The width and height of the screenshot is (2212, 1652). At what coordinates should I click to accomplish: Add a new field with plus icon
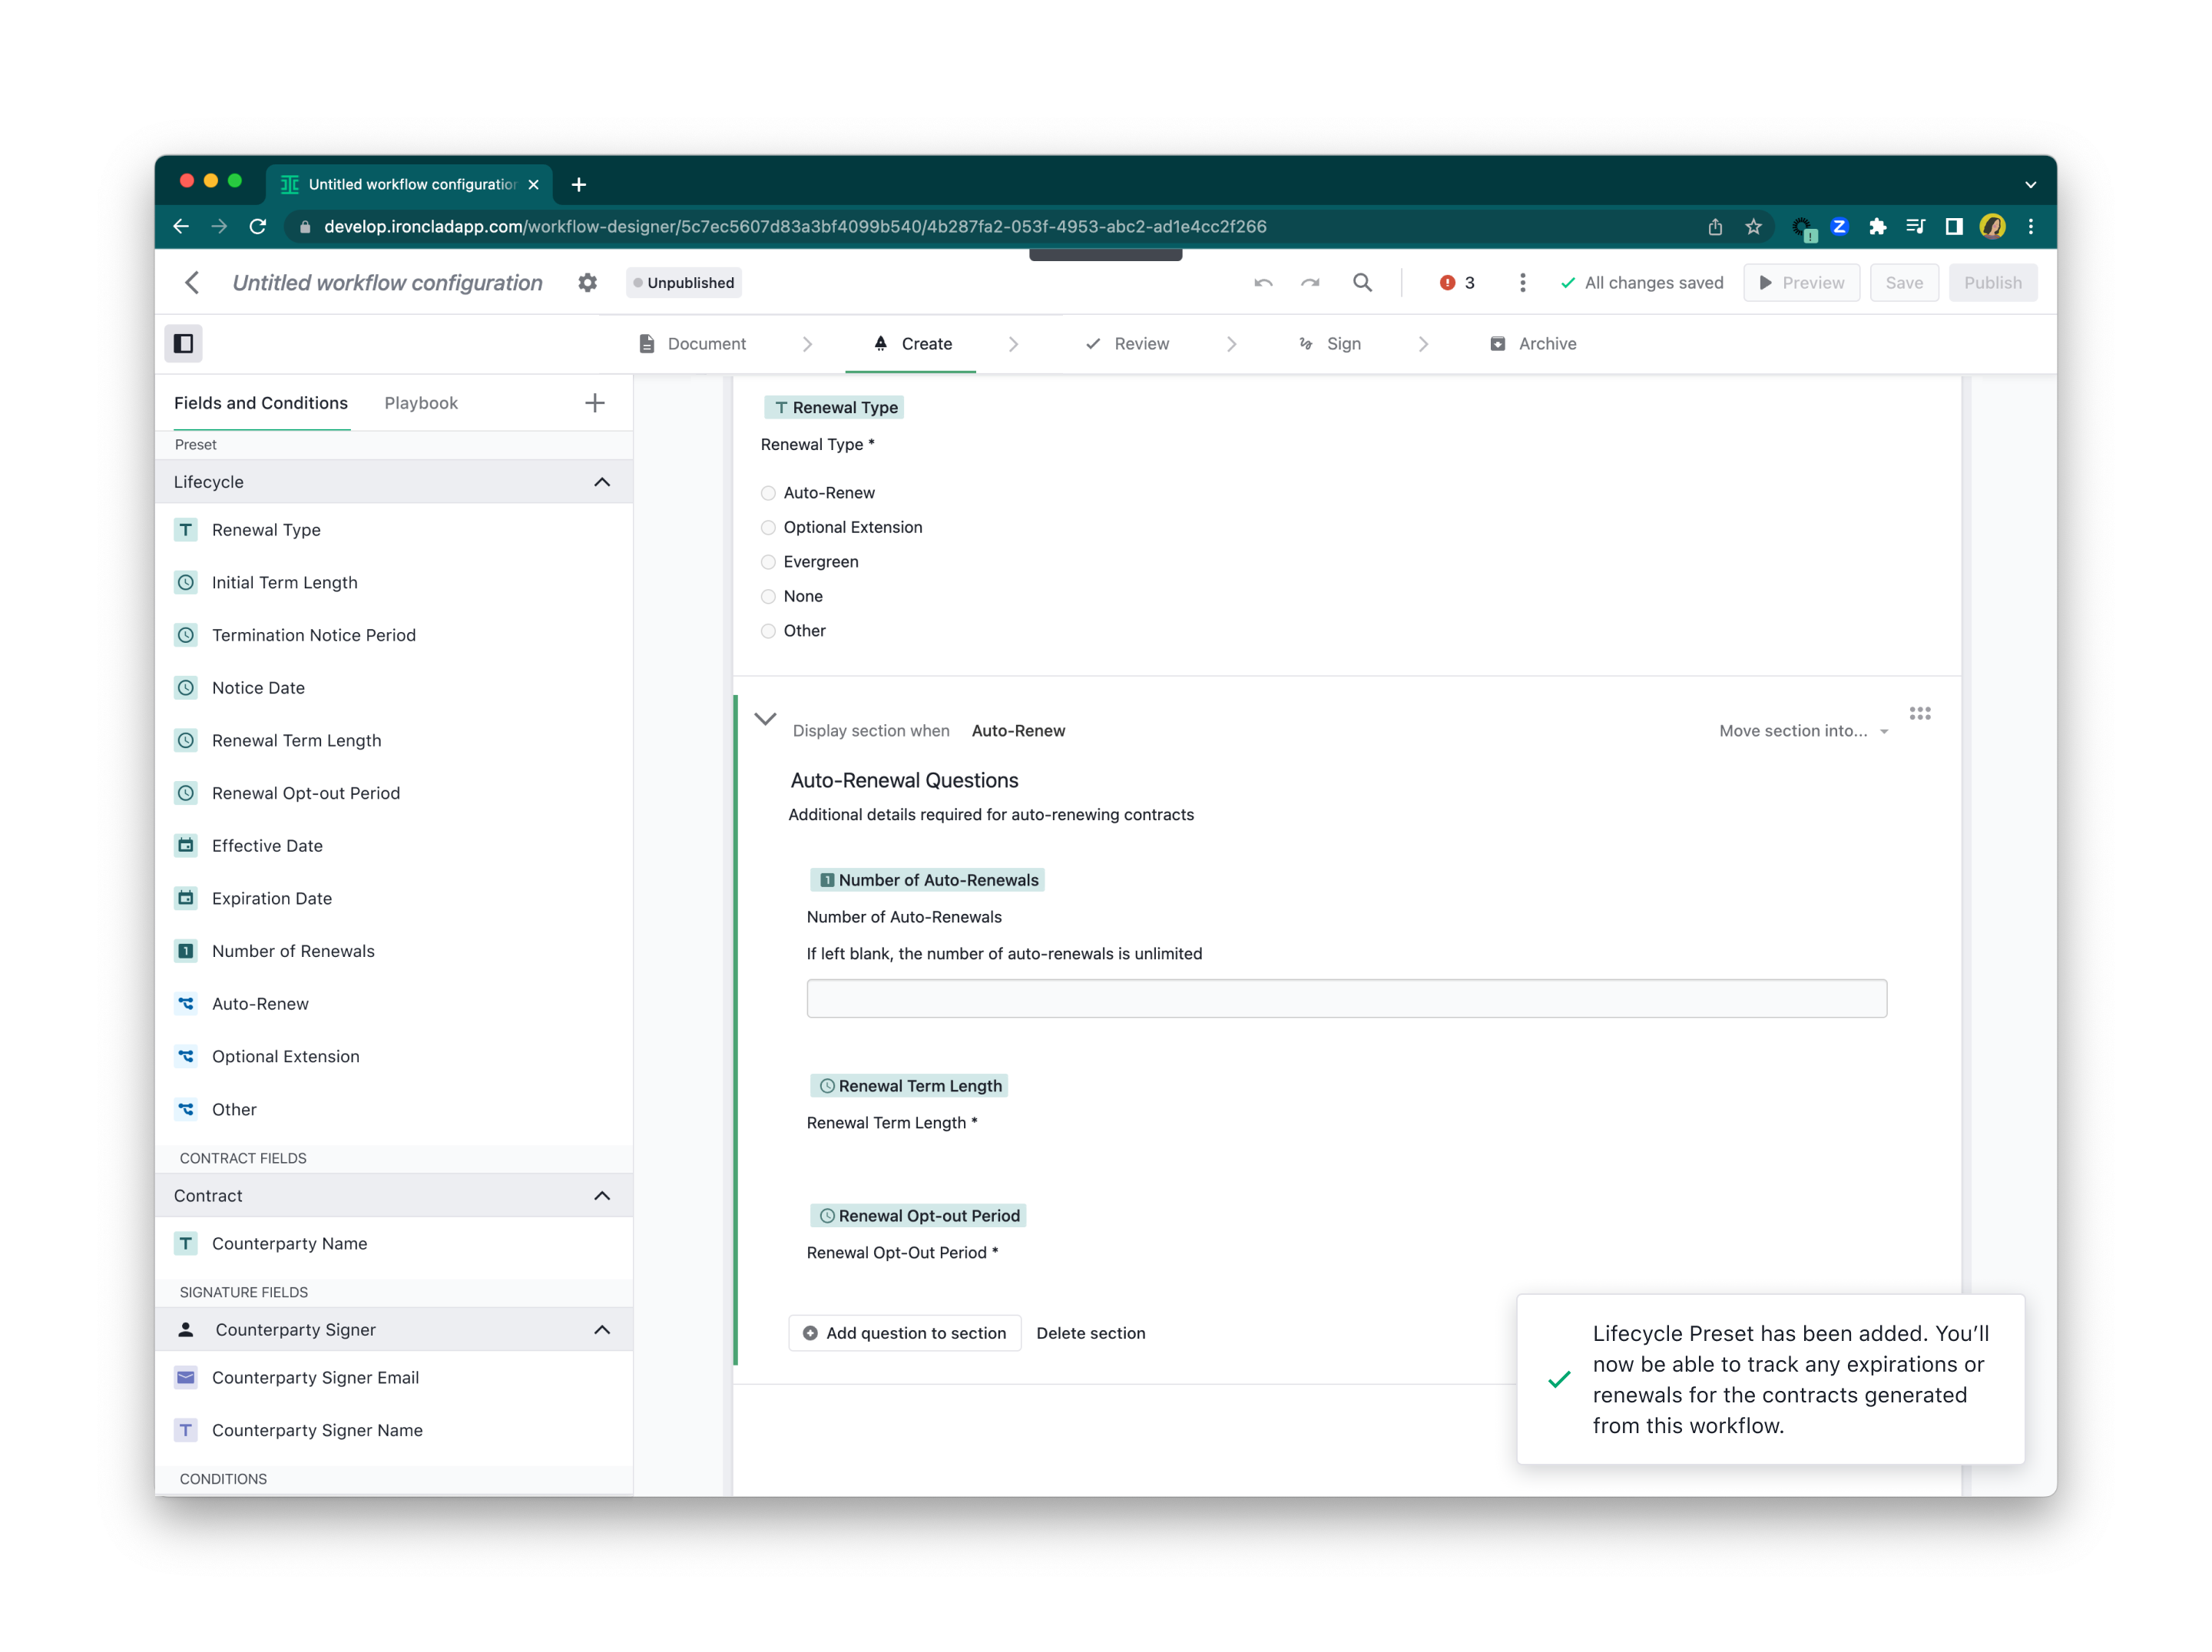(595, 402)
